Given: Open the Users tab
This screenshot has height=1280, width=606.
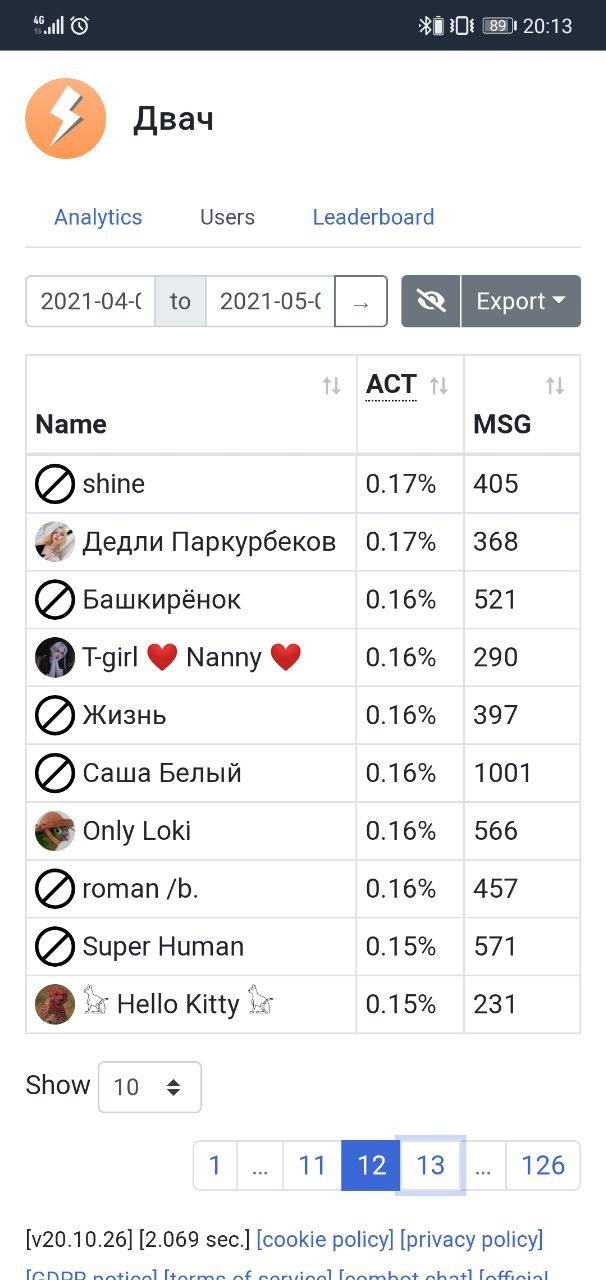Looking at the screenshot, I should point(227,217).
